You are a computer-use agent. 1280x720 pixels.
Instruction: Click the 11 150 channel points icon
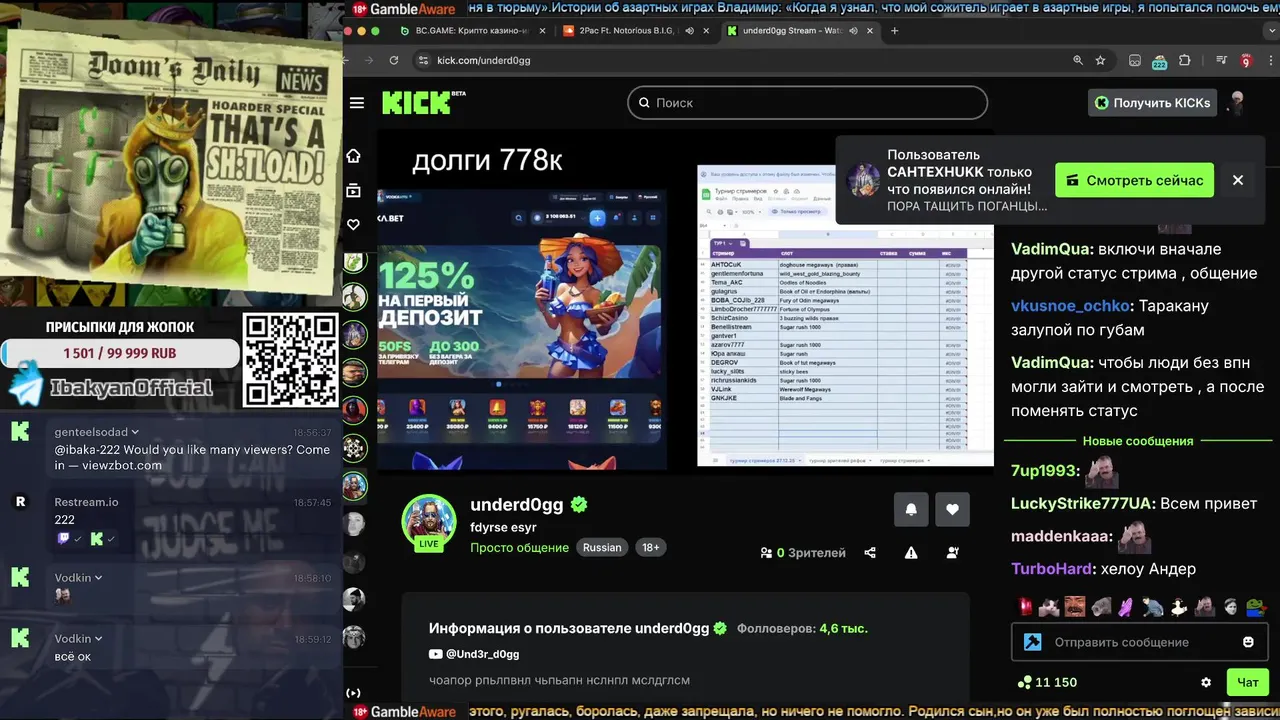pyautogui.click(x=1024, y=682)
